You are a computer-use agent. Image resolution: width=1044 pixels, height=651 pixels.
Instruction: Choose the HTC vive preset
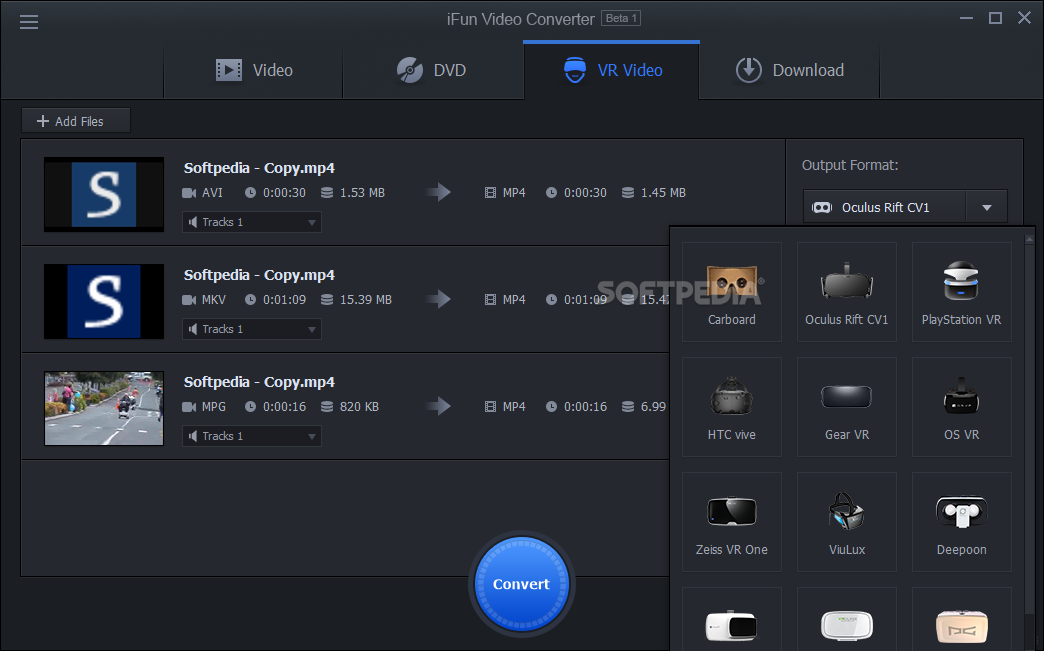pos(732,407)
